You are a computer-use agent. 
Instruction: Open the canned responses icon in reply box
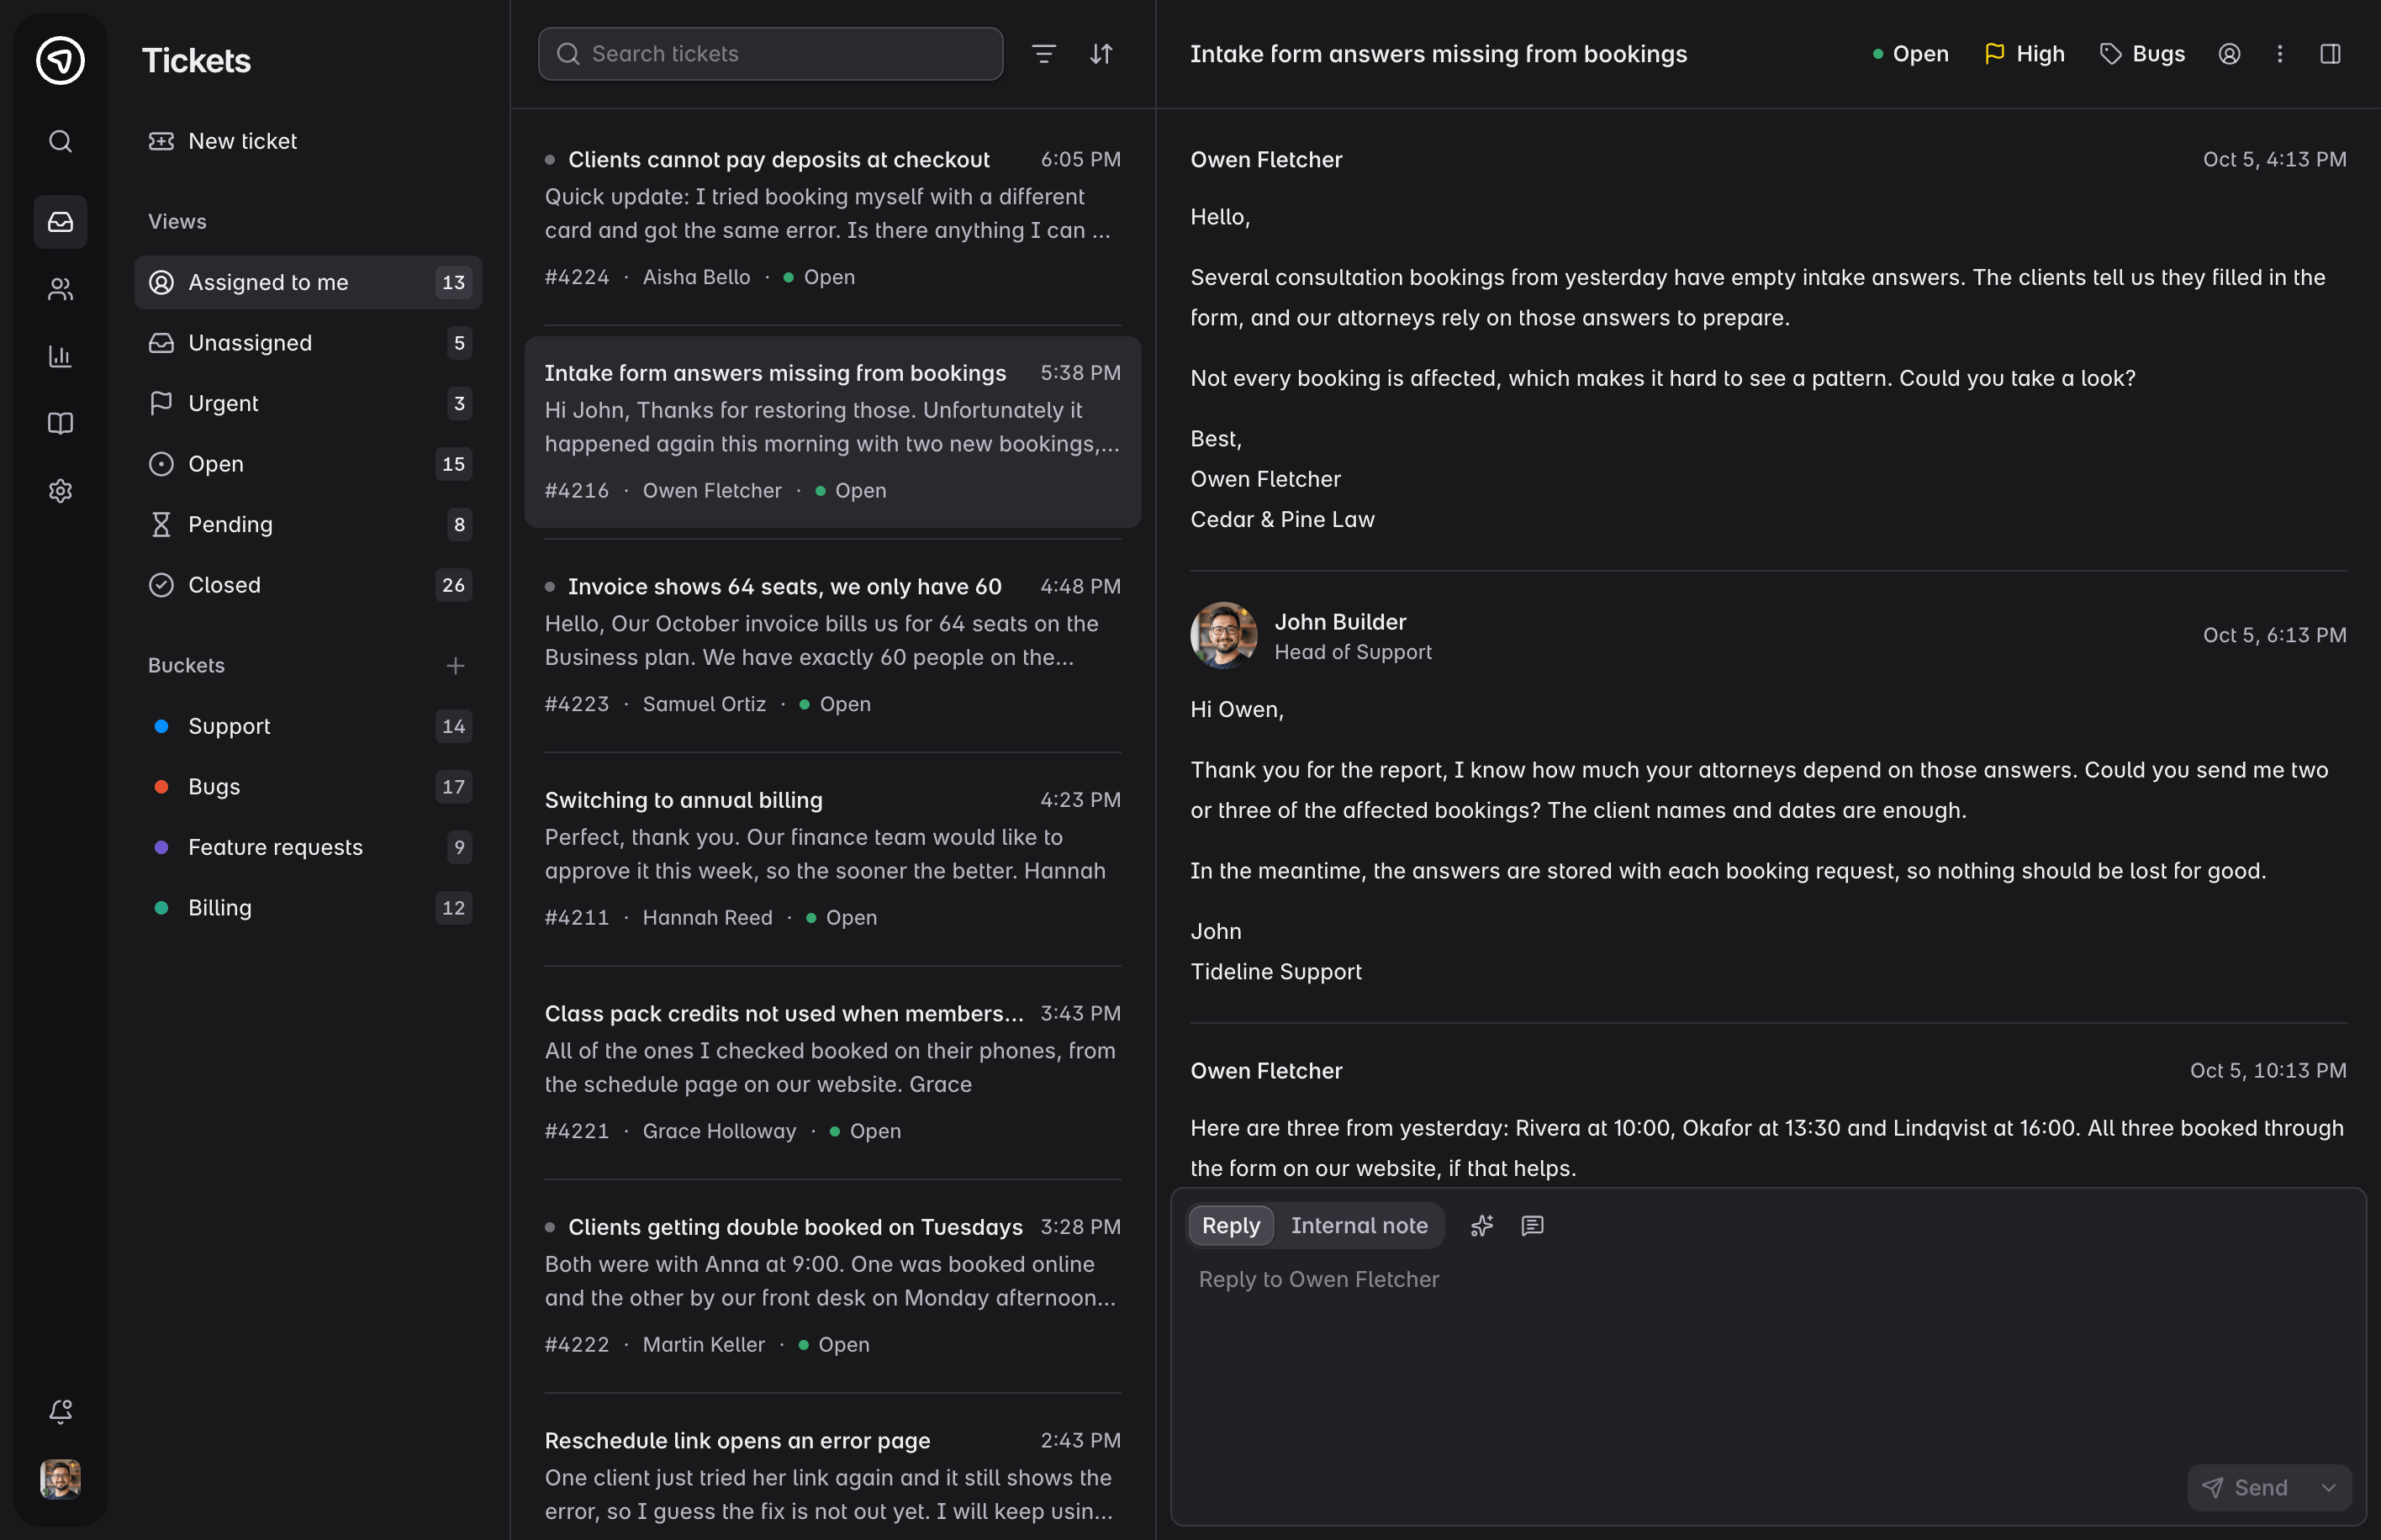point(1532,1225)
